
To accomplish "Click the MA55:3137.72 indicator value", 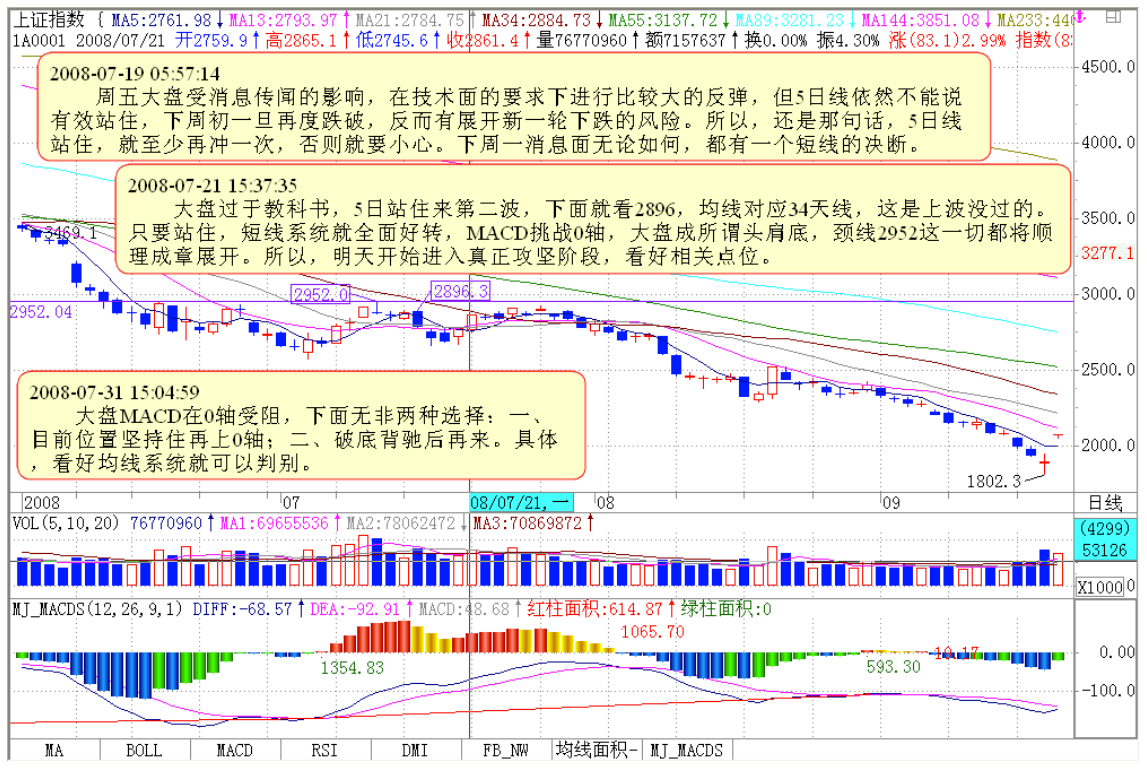I will 663,20.
